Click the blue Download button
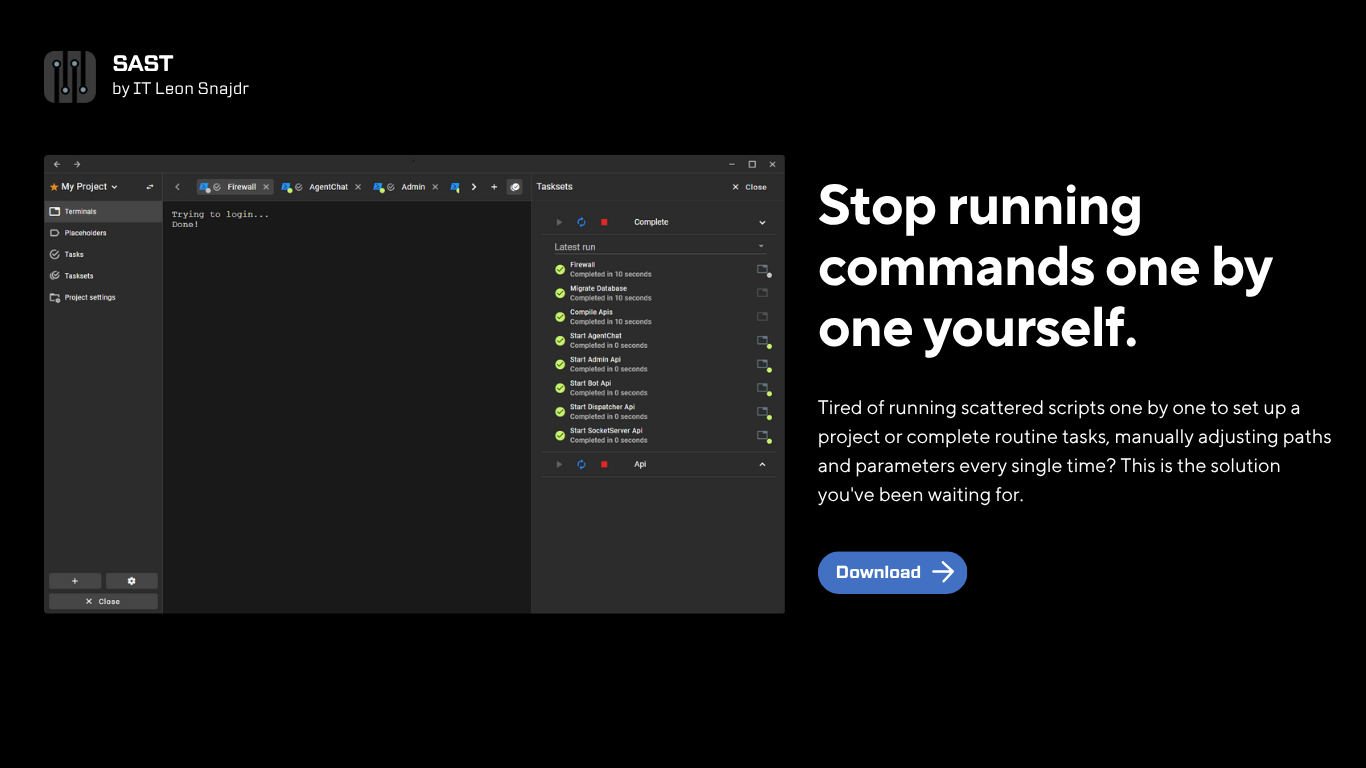1366x768 pixels. (892, 572)
